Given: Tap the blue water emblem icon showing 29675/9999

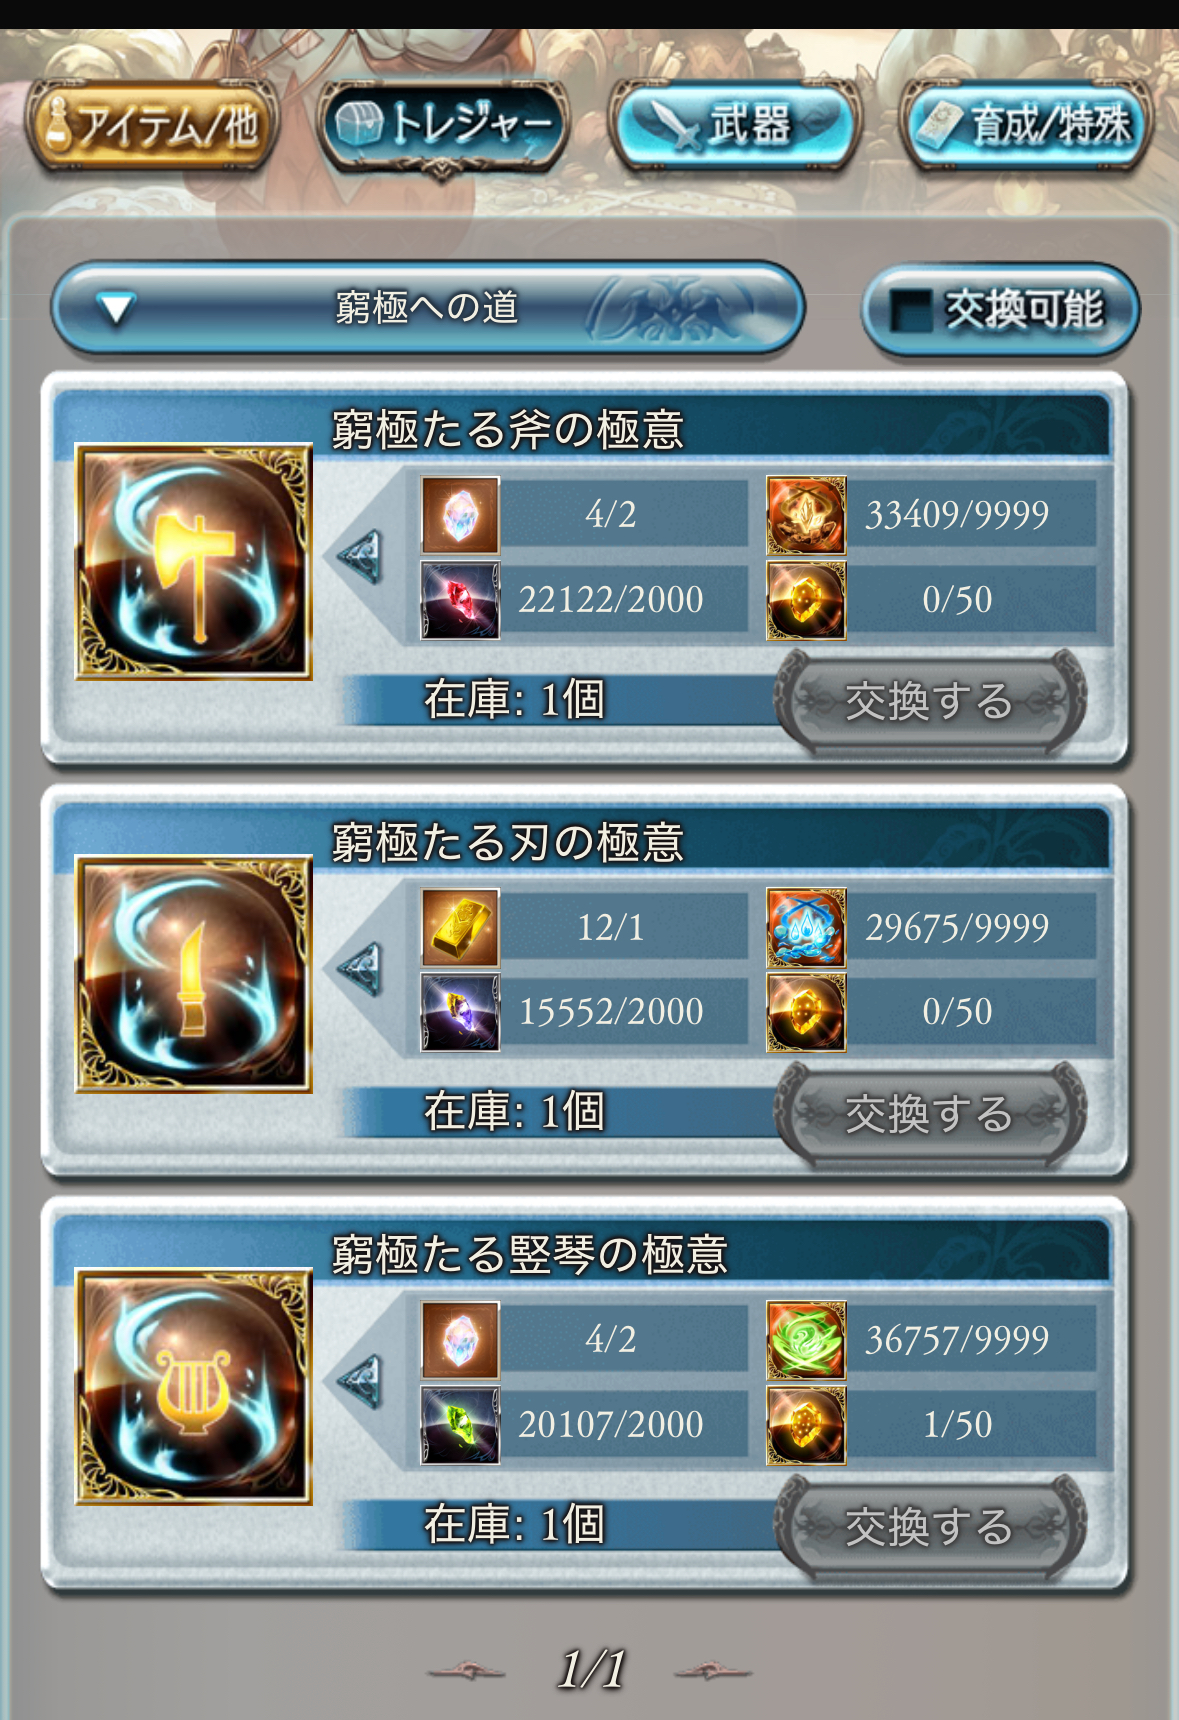Looking at the screenshot, I should [x=806, y=928].
